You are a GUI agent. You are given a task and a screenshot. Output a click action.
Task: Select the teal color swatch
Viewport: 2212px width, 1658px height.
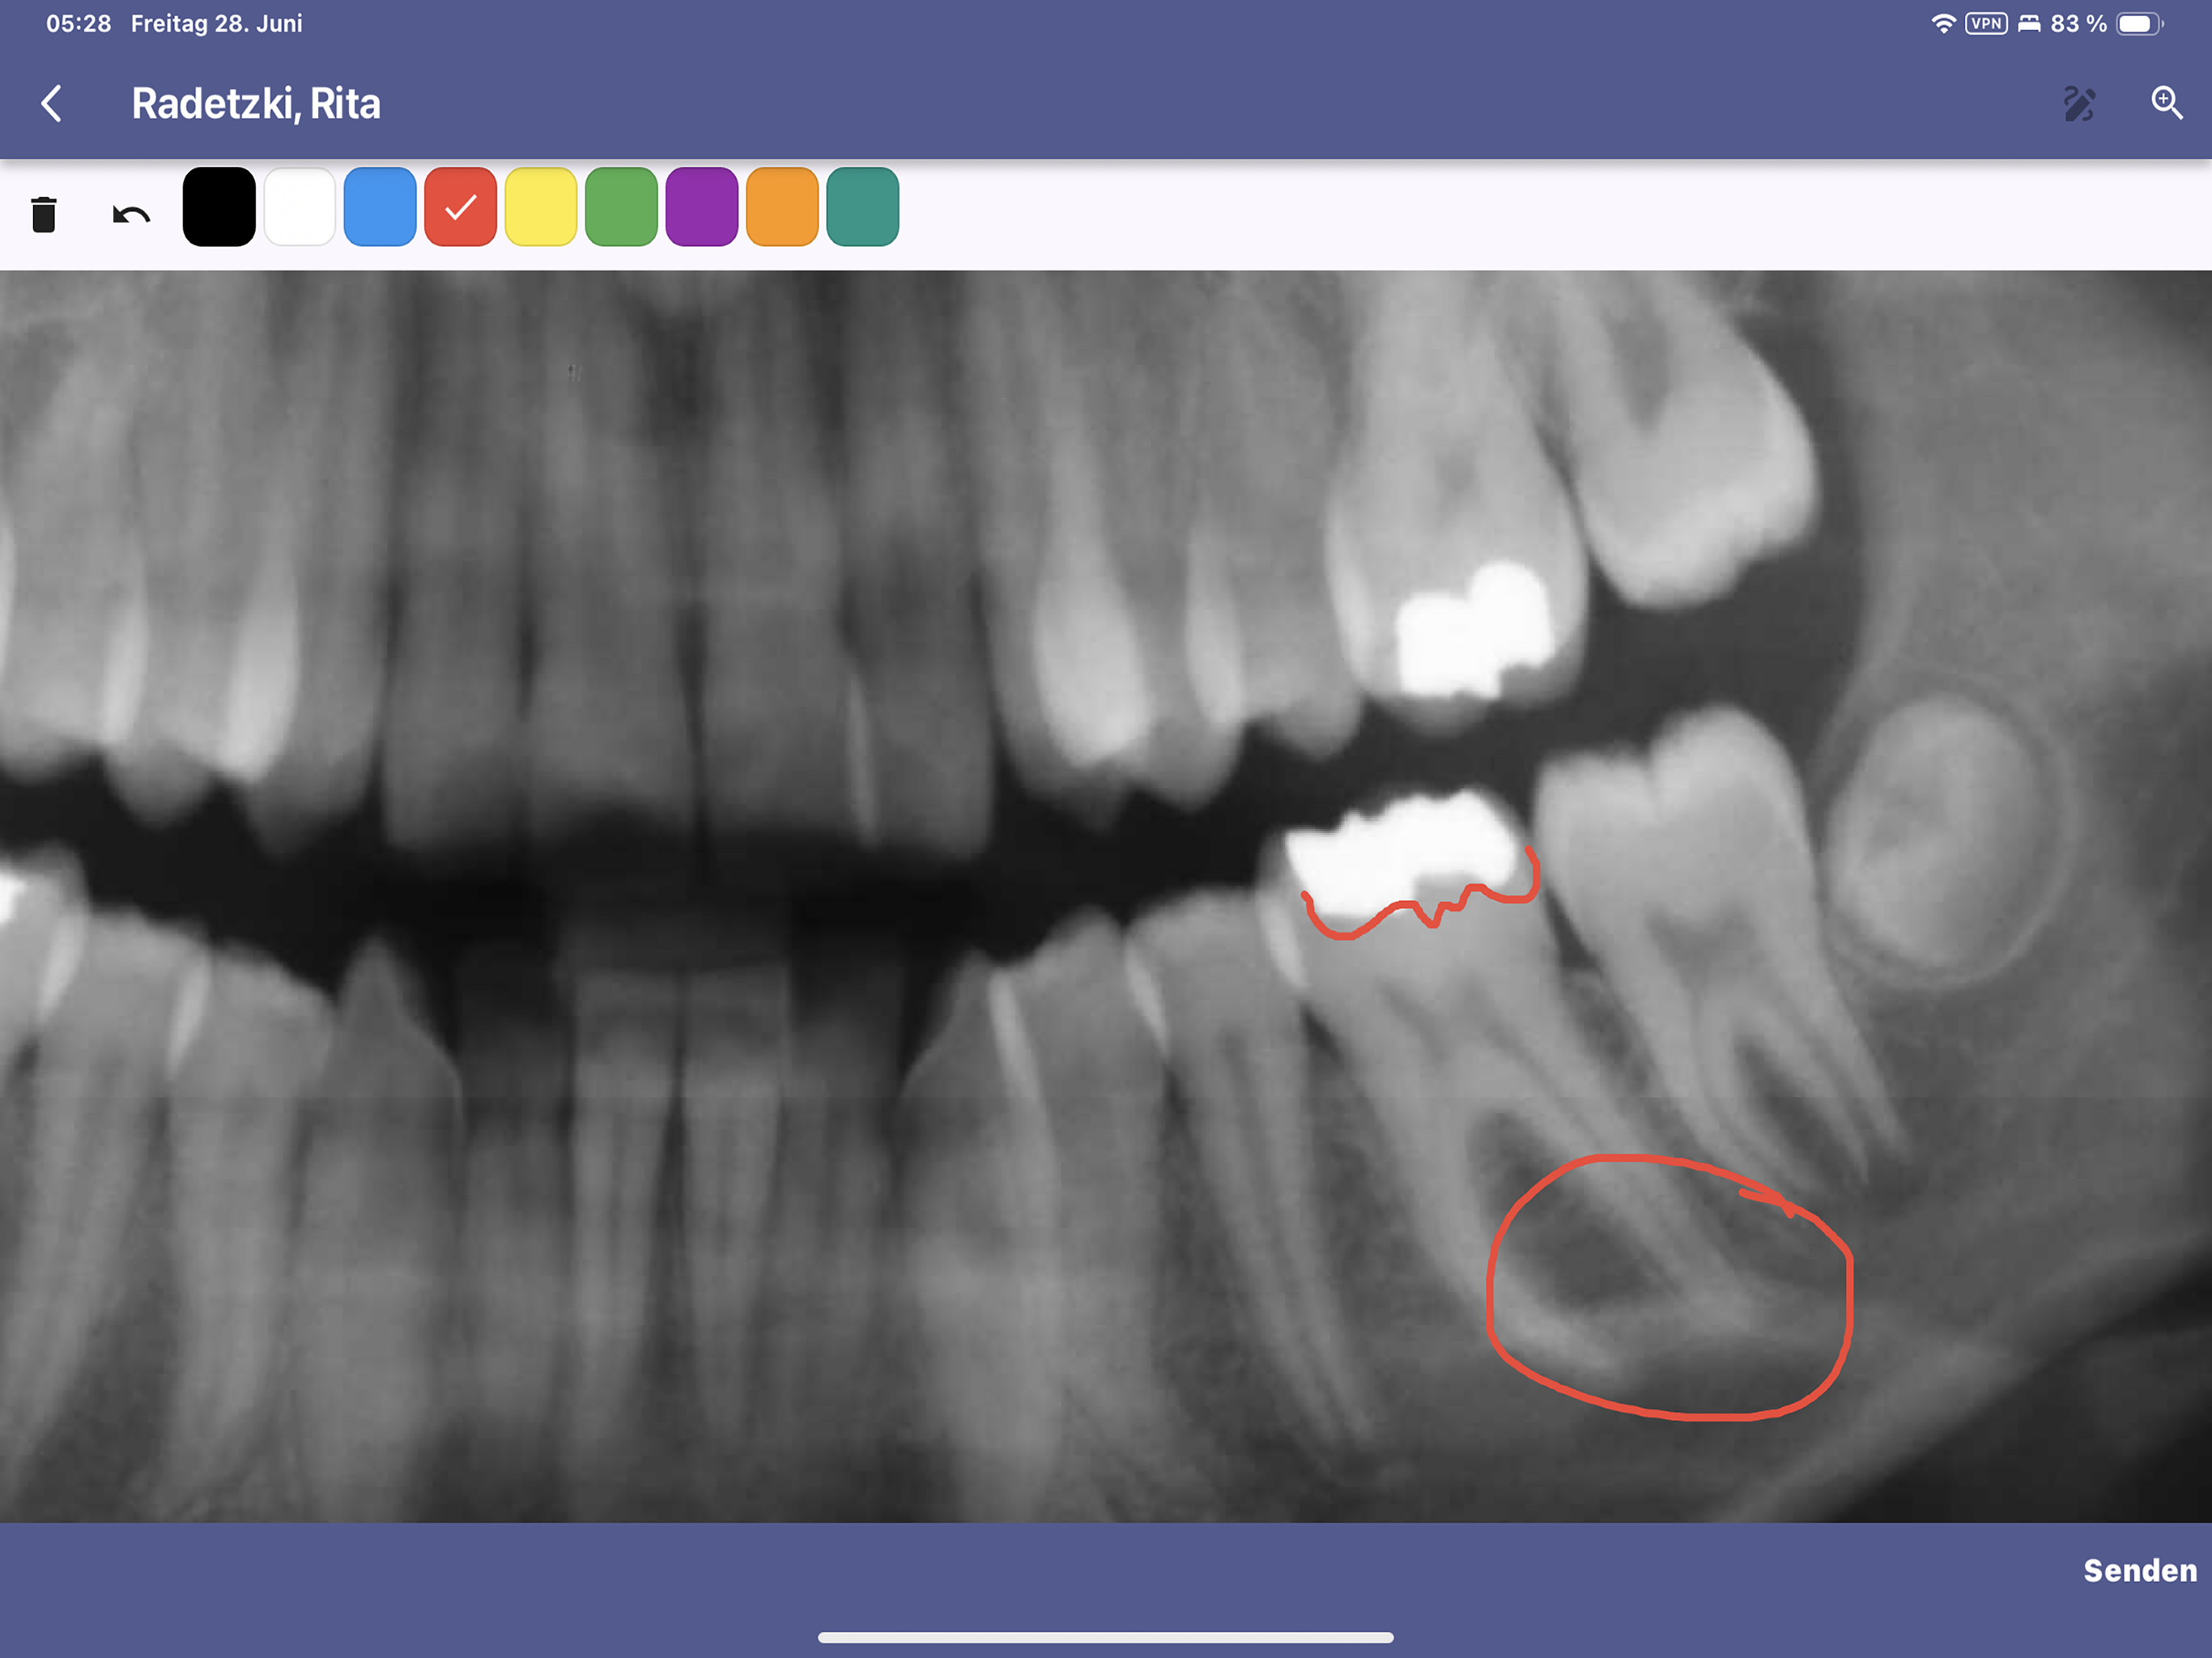tap(863, 207)
